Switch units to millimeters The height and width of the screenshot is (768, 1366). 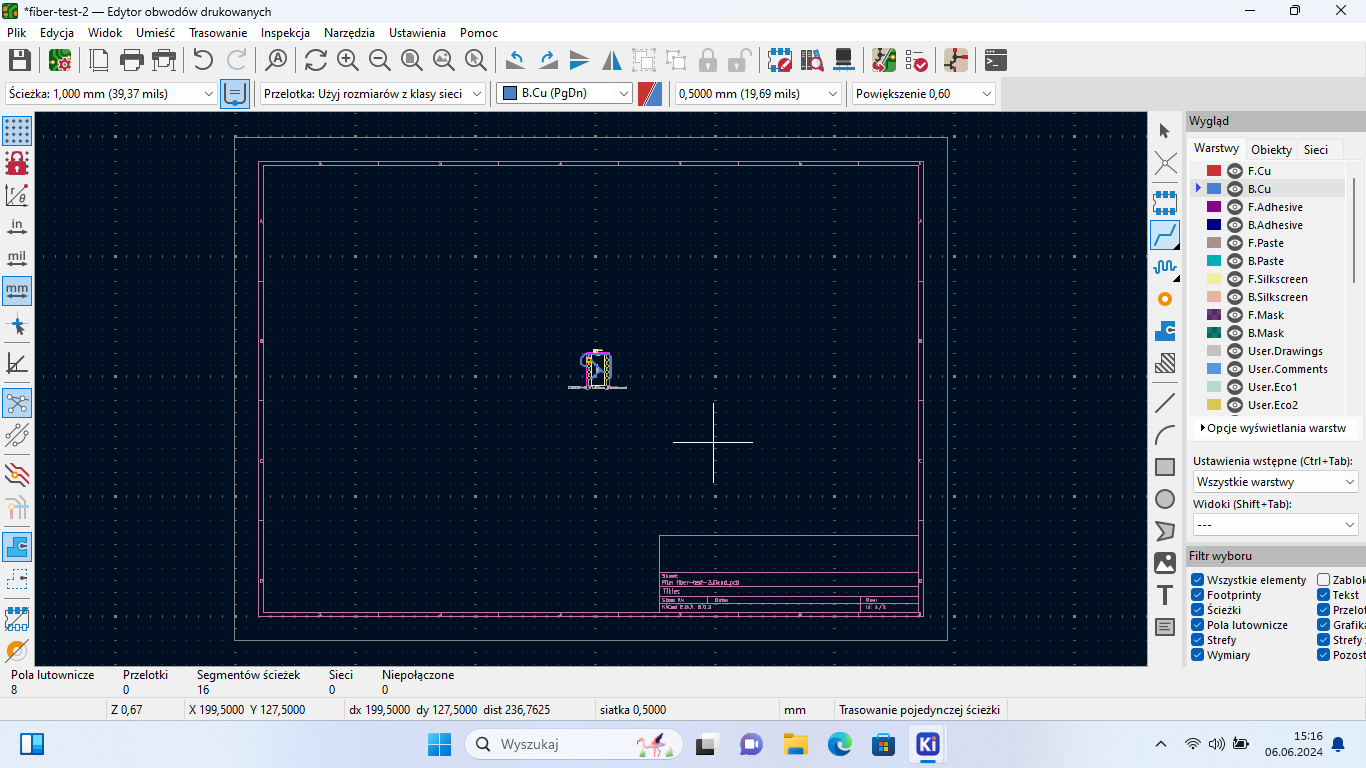[17, 291]
